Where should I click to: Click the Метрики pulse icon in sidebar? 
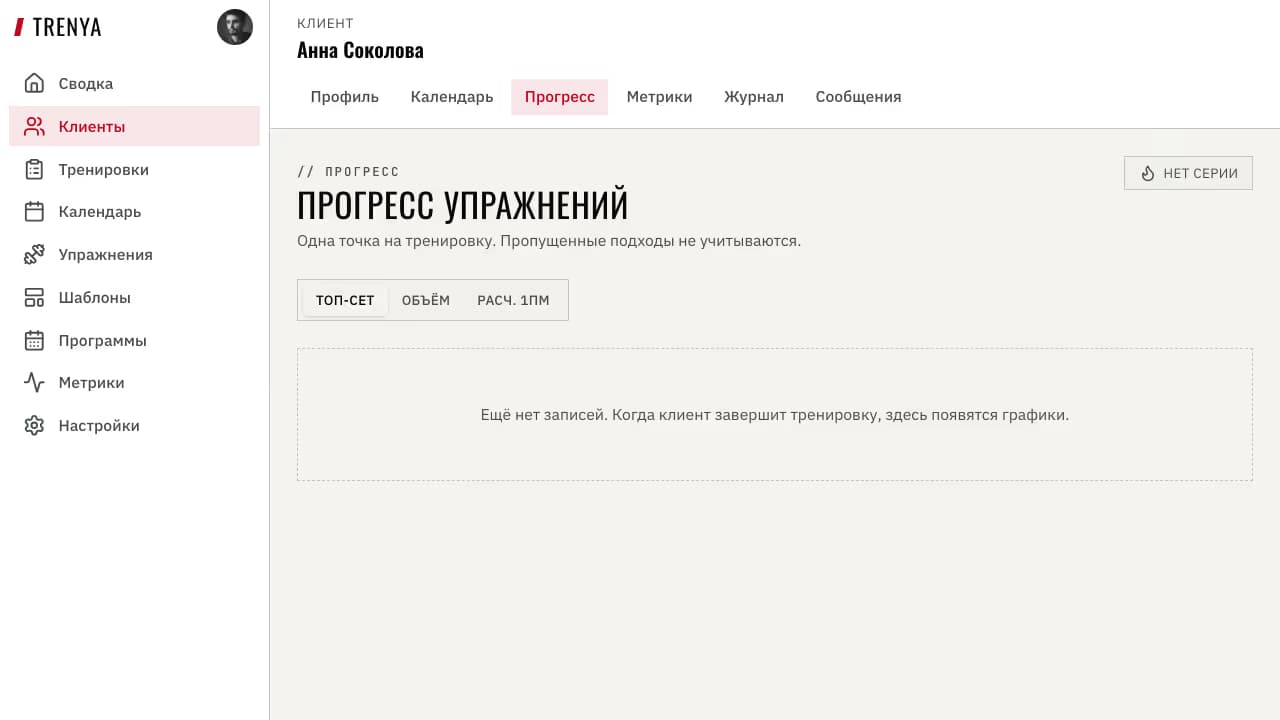pyautogui.click(x=34, y=382)
